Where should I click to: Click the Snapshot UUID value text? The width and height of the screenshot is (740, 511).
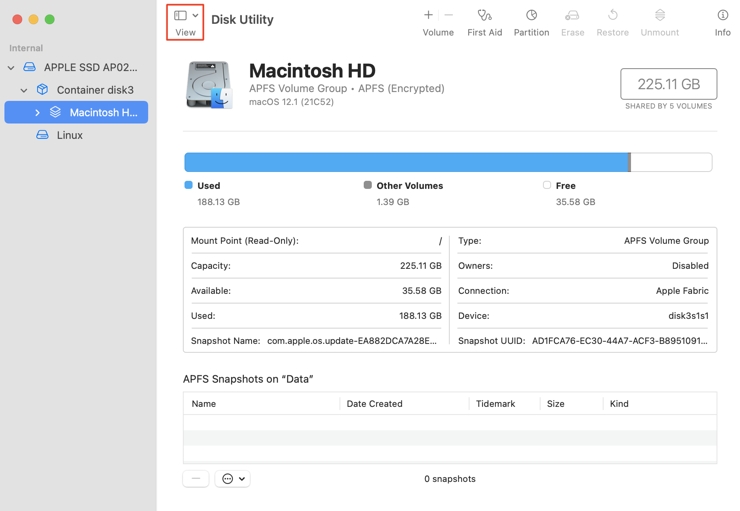(620, 341)
